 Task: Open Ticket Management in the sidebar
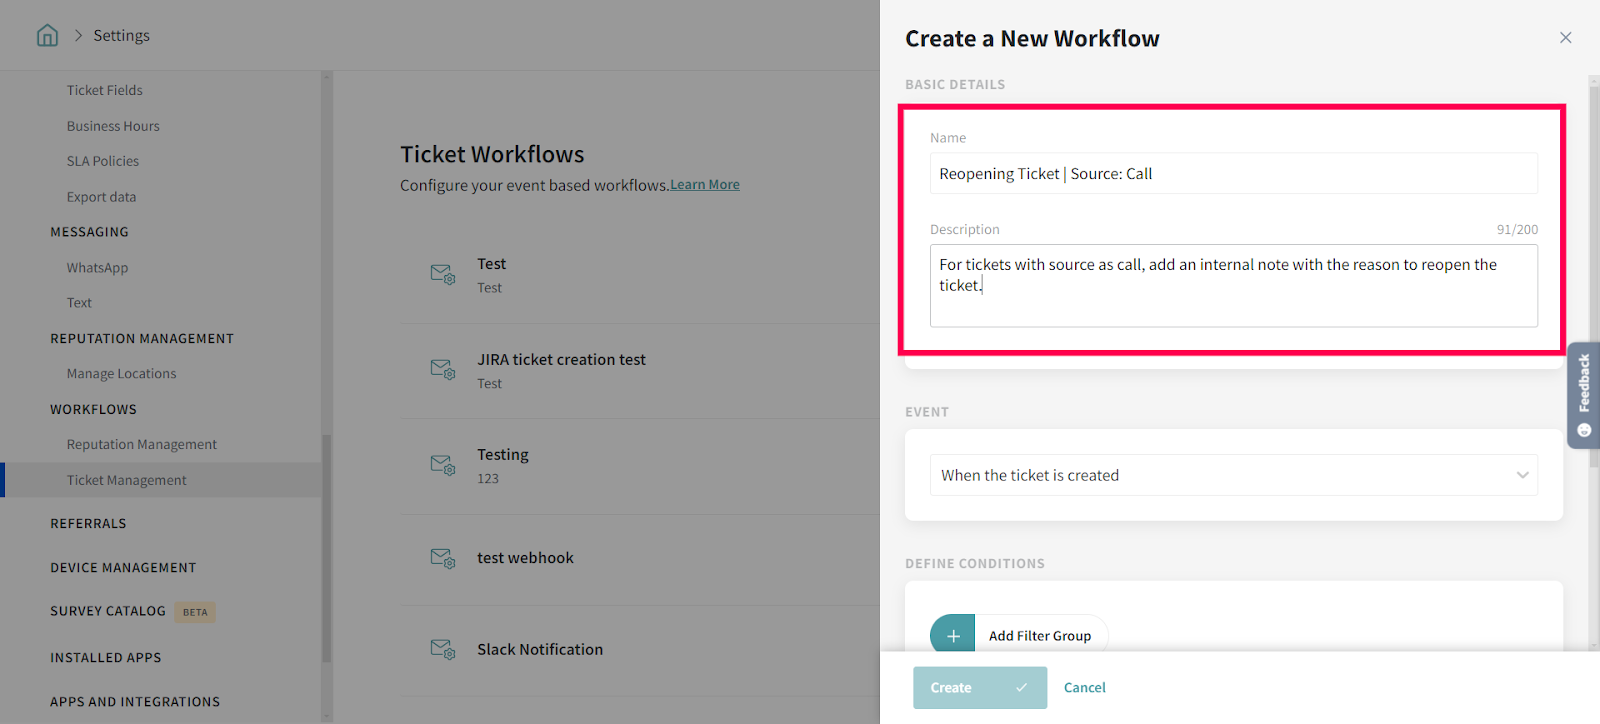pos(126,480)
